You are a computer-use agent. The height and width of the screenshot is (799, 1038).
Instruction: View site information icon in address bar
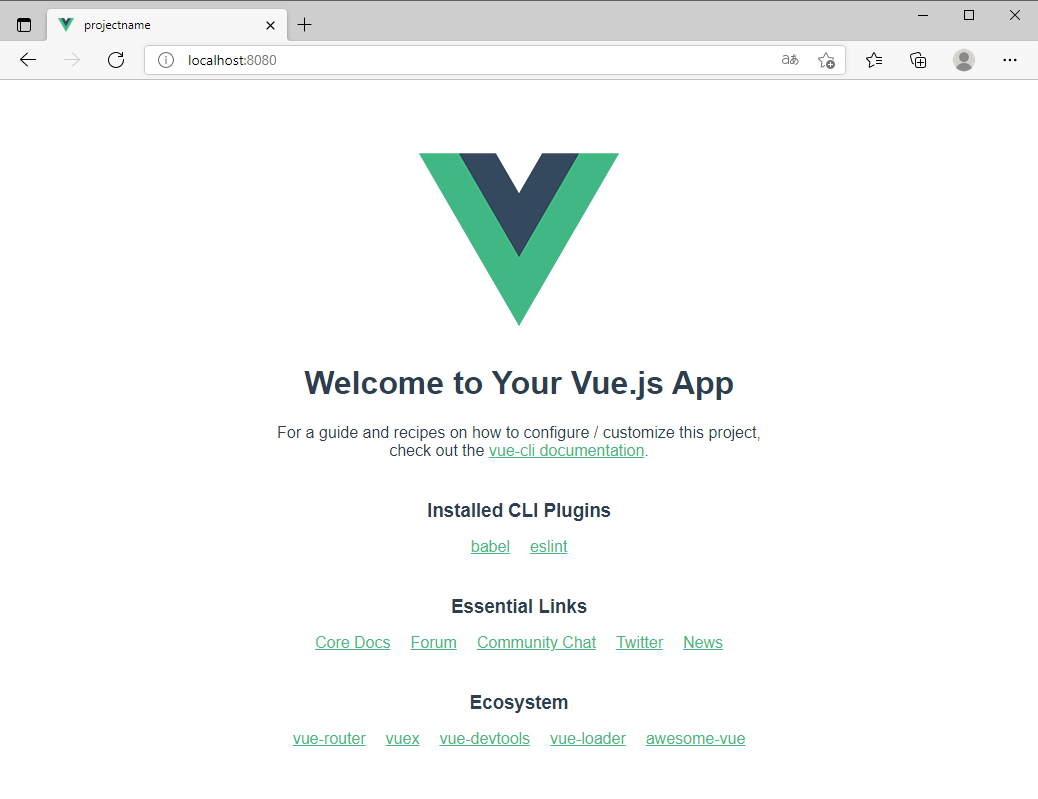(165, 60)
